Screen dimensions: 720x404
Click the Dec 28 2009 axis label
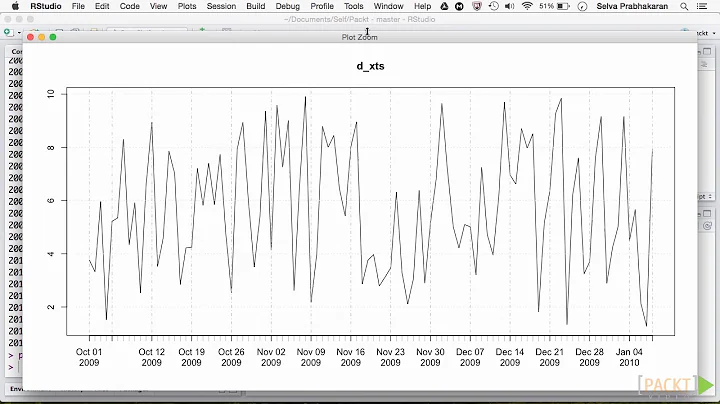[590, 357]
